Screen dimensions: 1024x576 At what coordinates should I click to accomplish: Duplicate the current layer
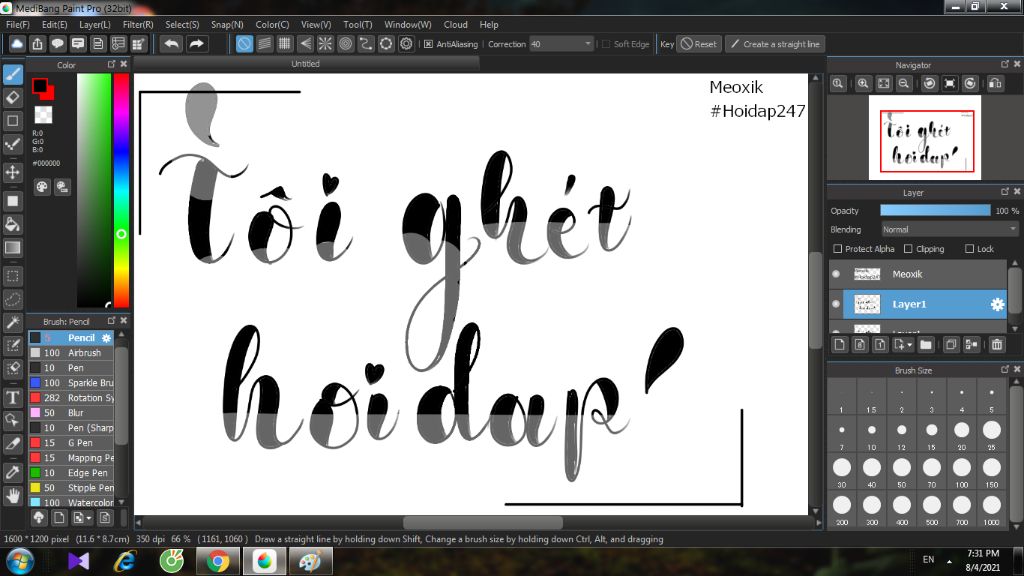click(951, 344)
